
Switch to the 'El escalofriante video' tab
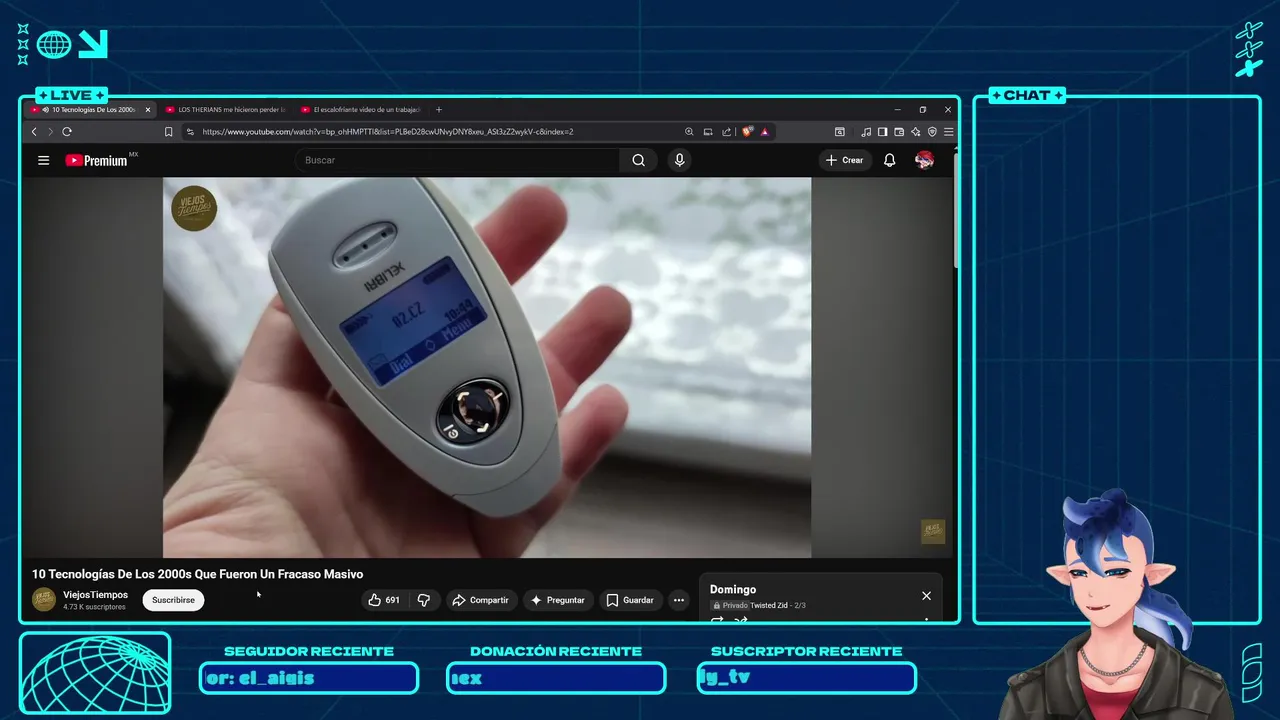(x=361, y=110)
